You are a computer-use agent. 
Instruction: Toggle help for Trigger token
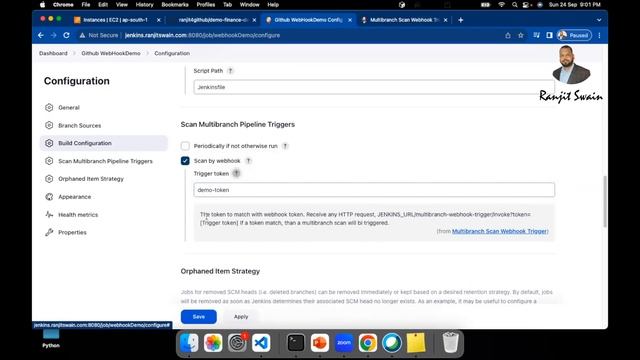pyautogui.click(x=236, y=173)
